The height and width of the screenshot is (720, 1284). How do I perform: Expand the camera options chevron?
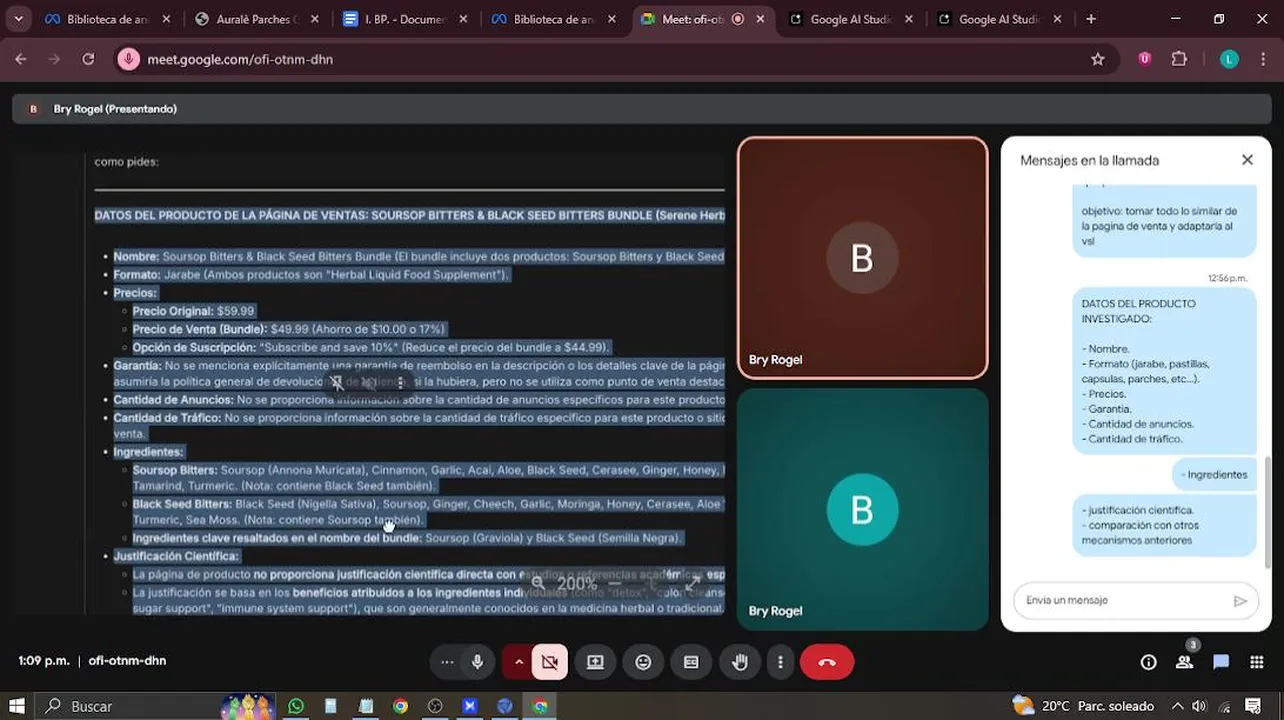click(518, 662)
